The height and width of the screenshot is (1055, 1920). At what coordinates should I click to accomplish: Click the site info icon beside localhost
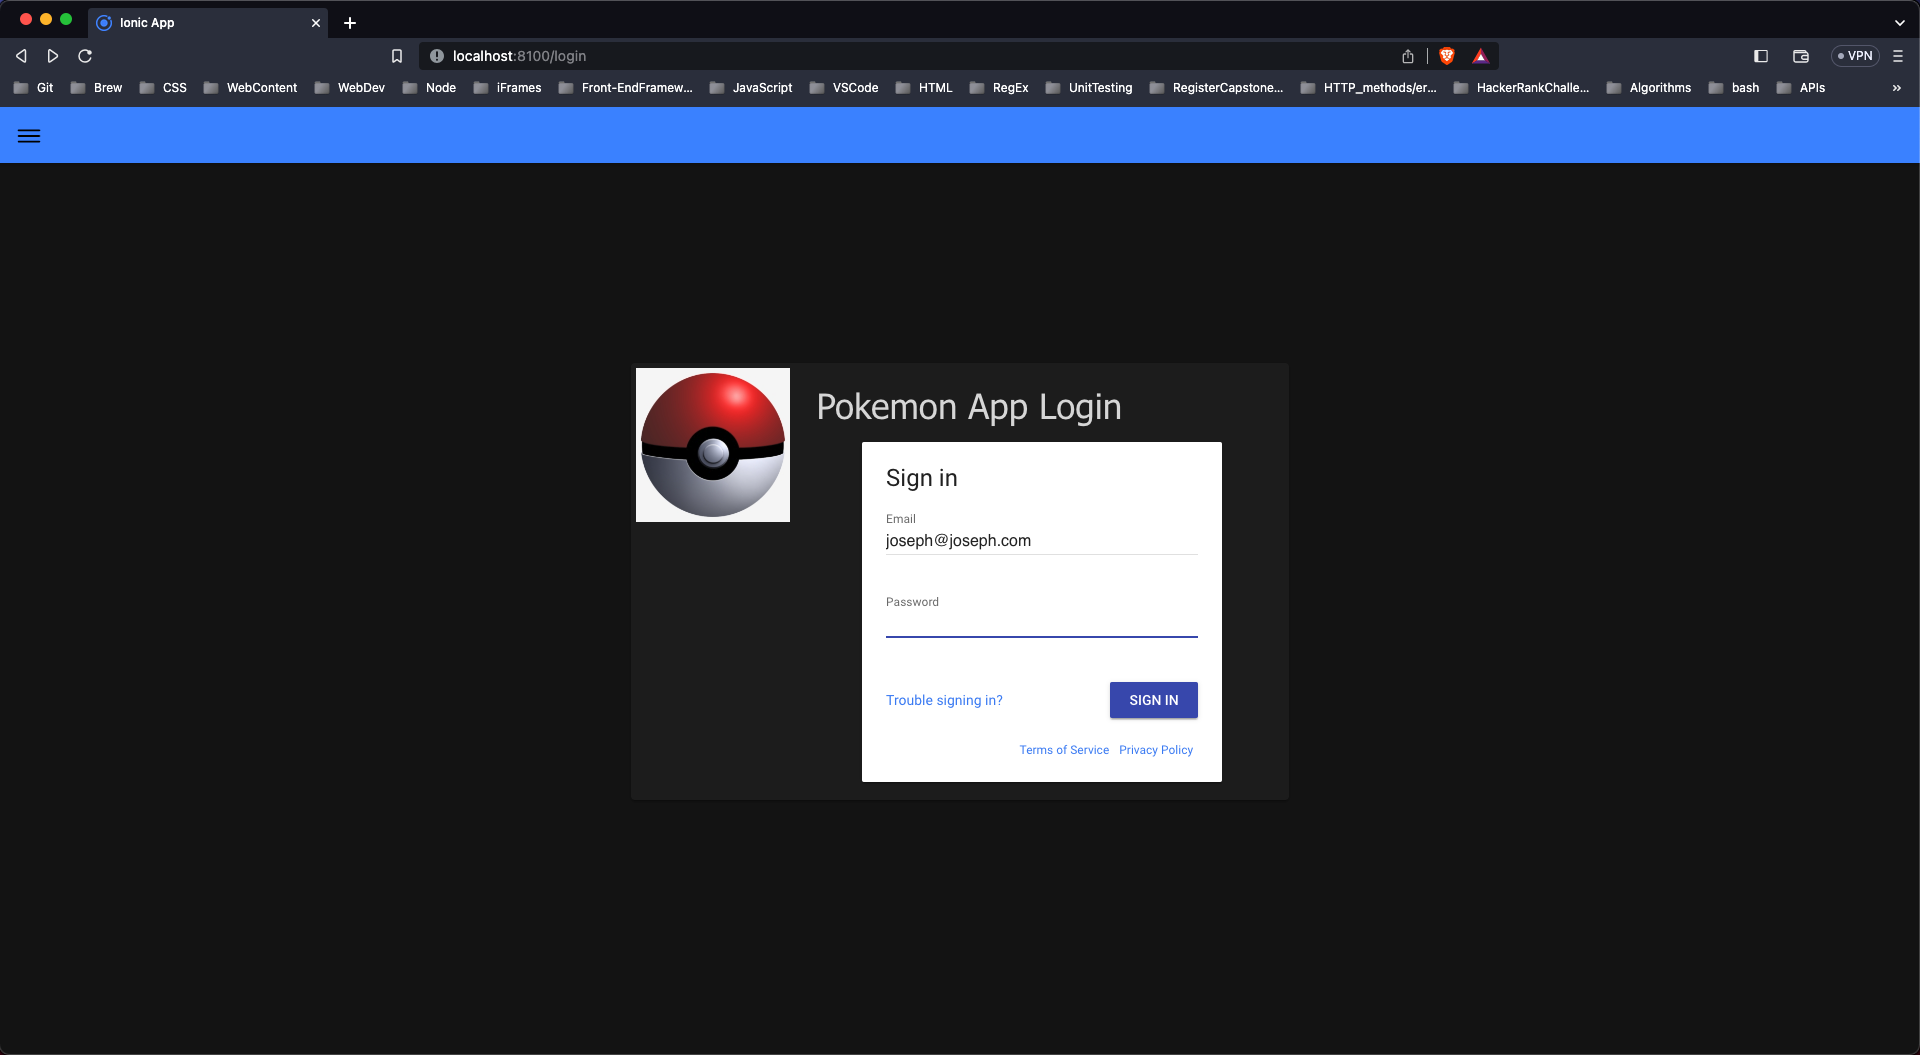click(437, 56)
